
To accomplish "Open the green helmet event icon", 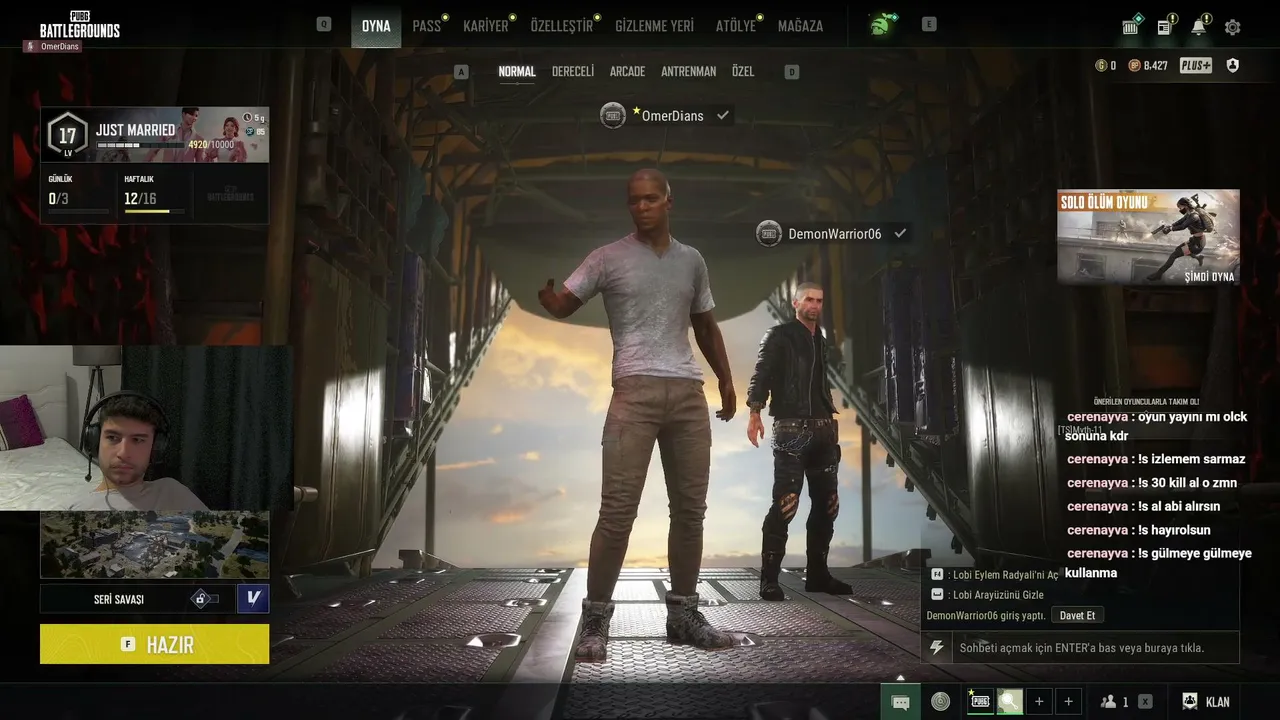I will point(883,25).
